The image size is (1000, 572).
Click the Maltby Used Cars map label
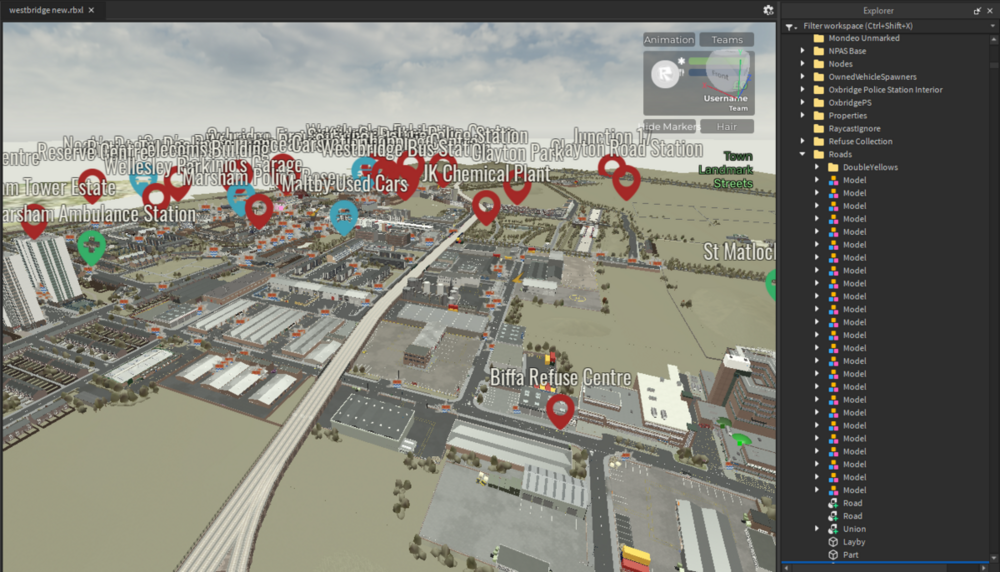coord(344,184)
